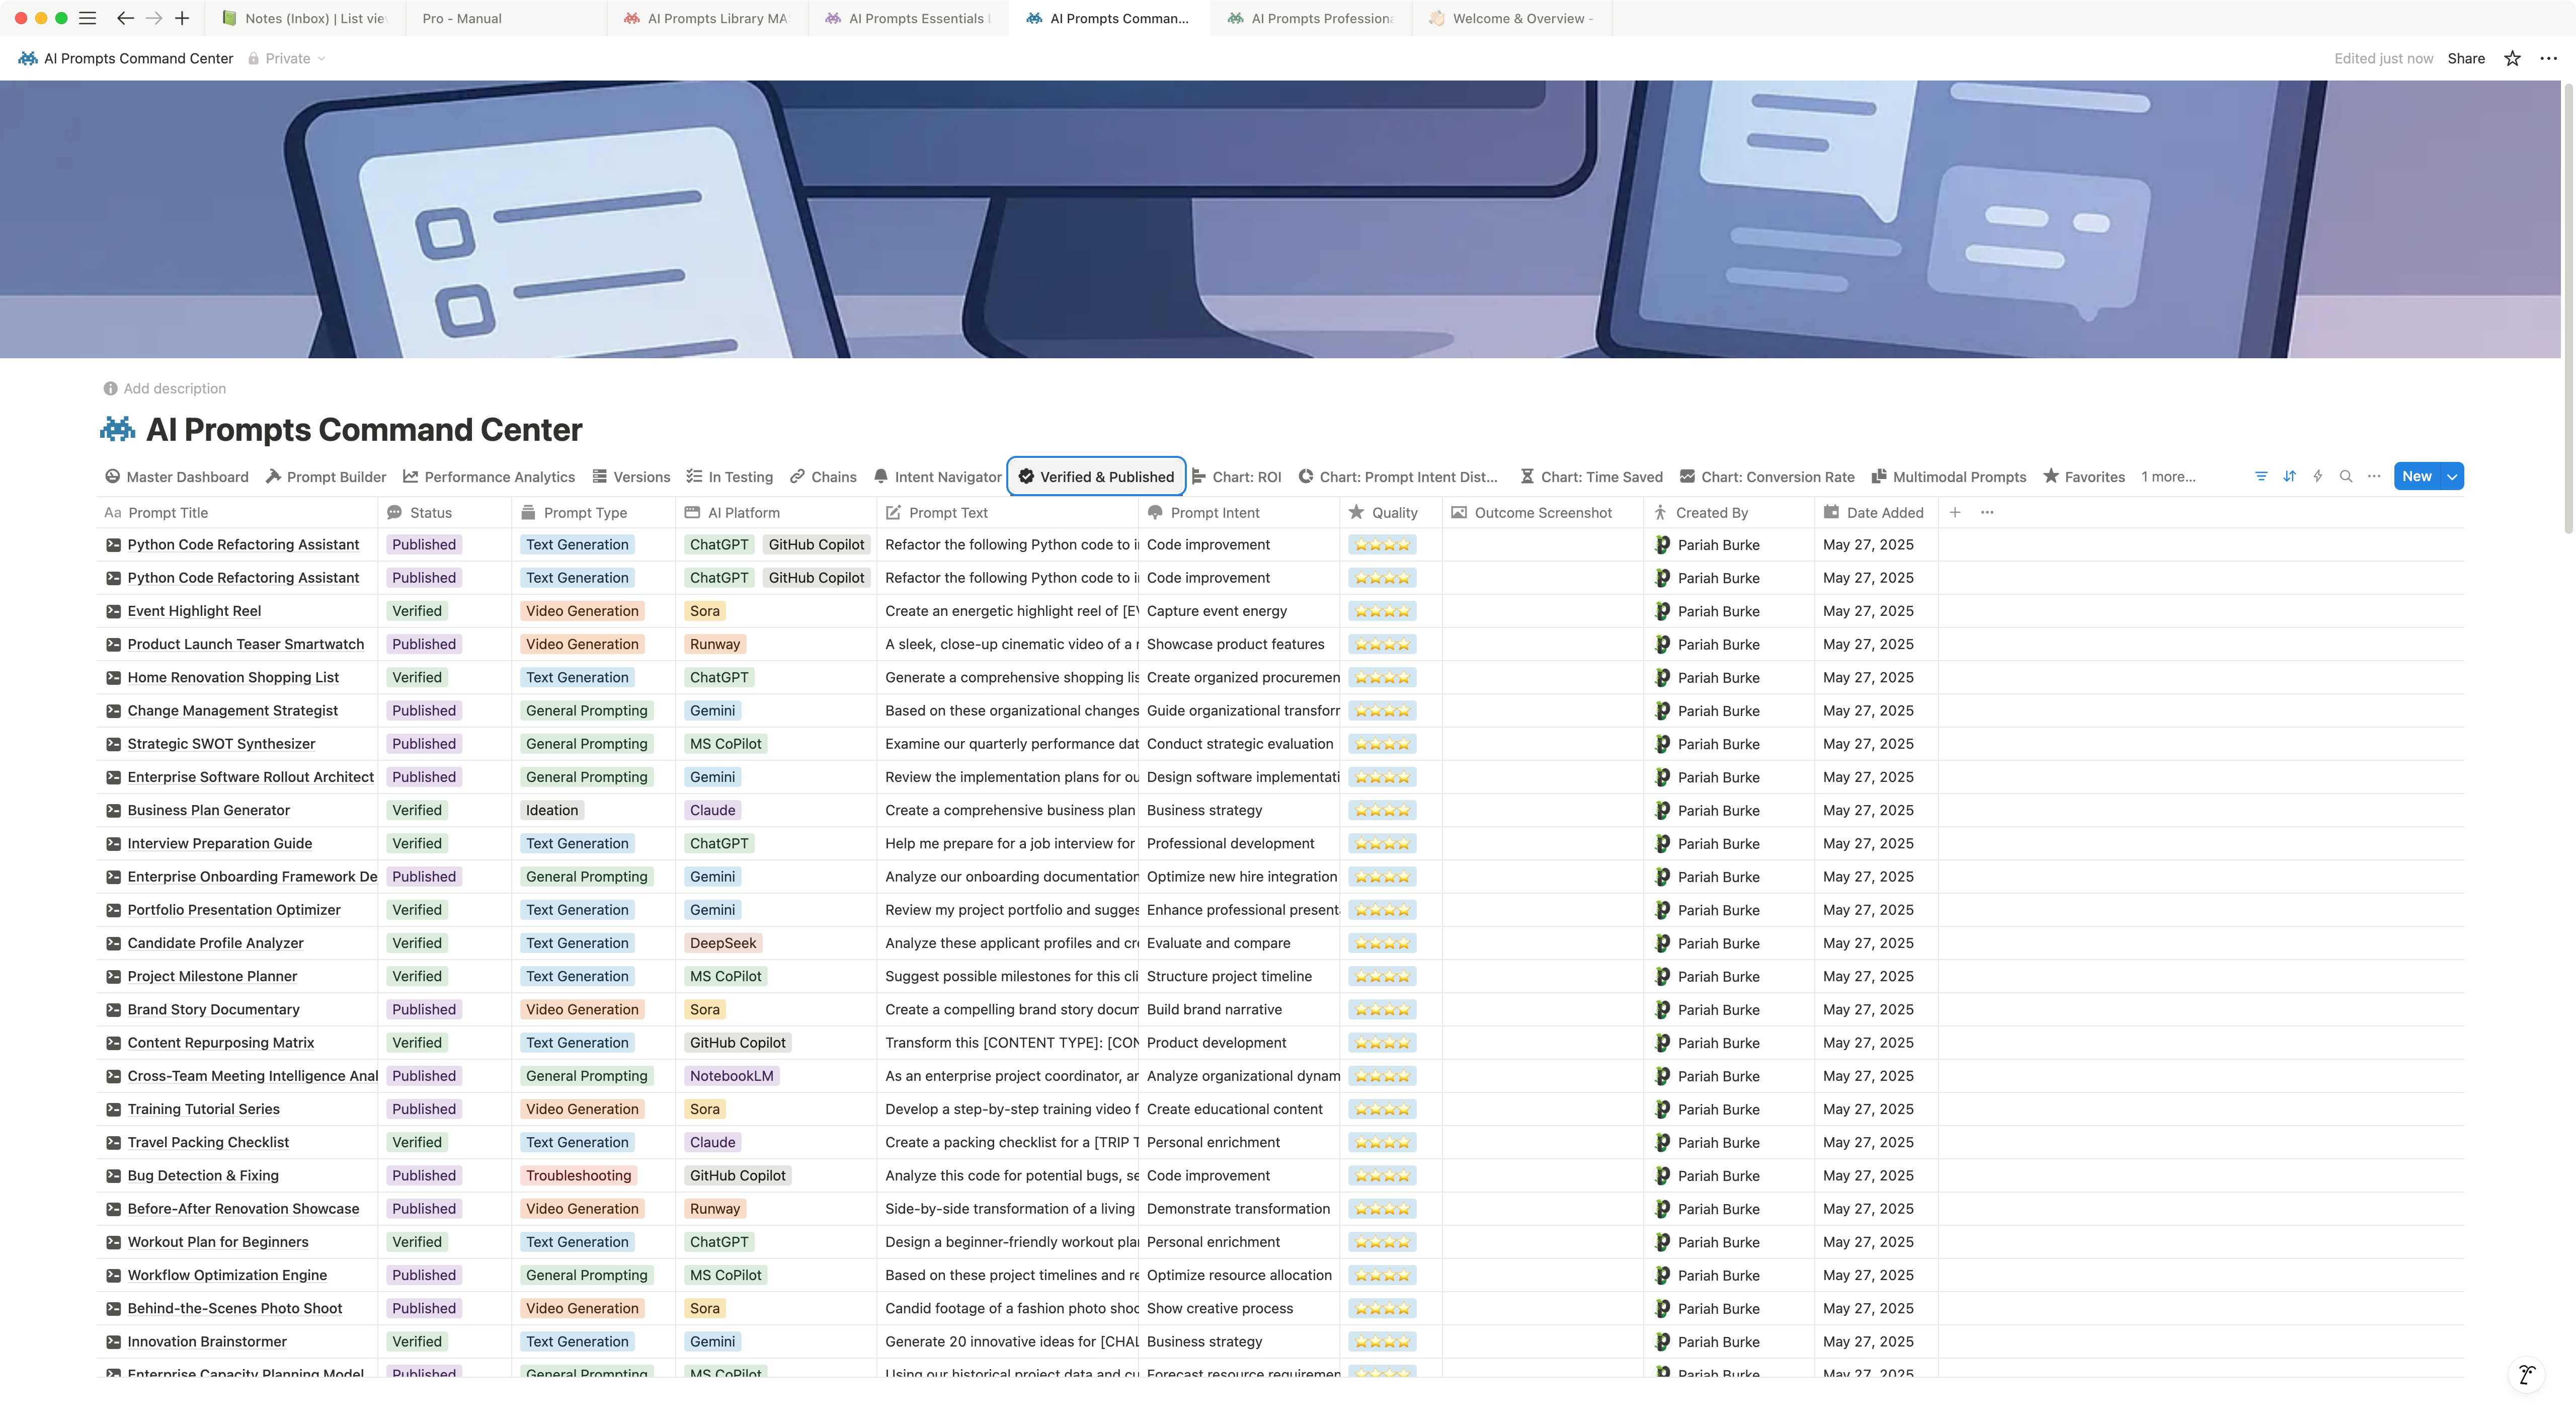
Task: Star this page as favorite
Action: pyautogui.click(x=2512, y=58)
